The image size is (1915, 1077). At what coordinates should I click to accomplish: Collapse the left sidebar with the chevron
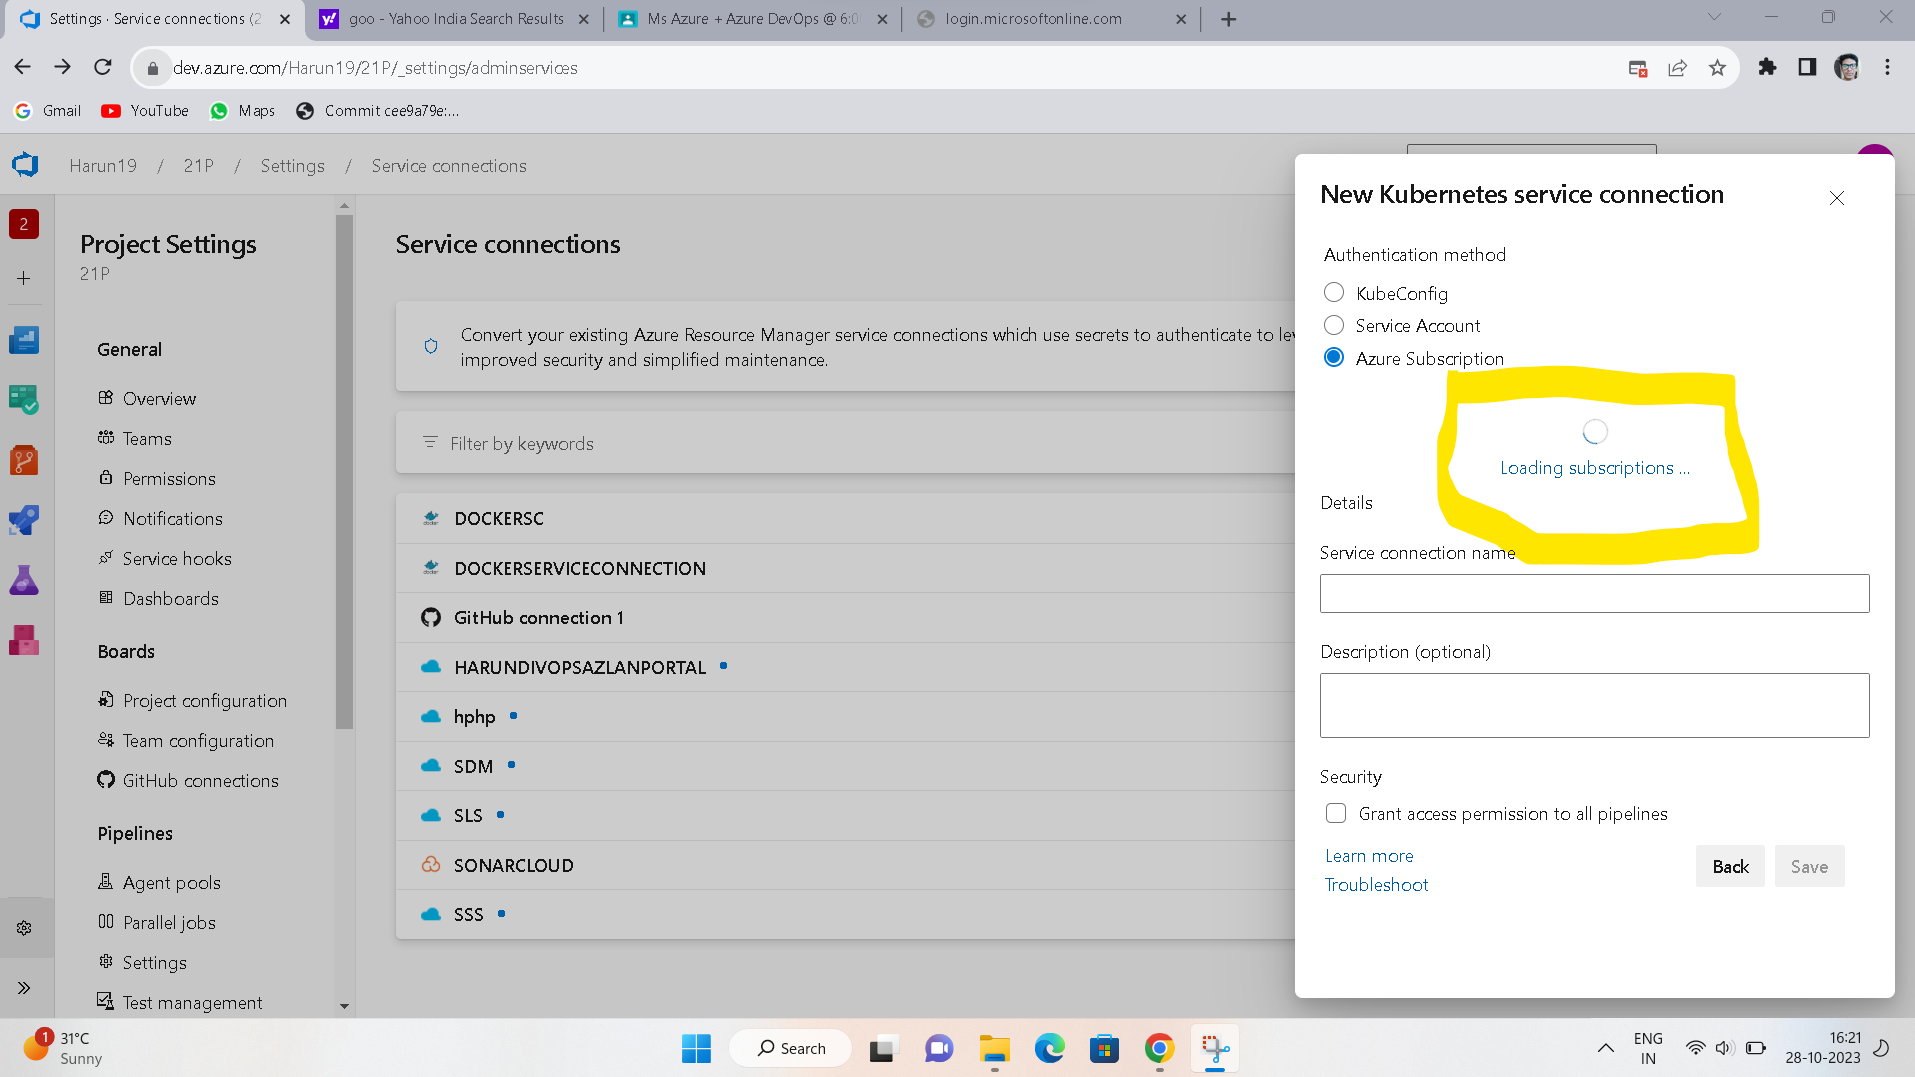click(x=24, y=988)
